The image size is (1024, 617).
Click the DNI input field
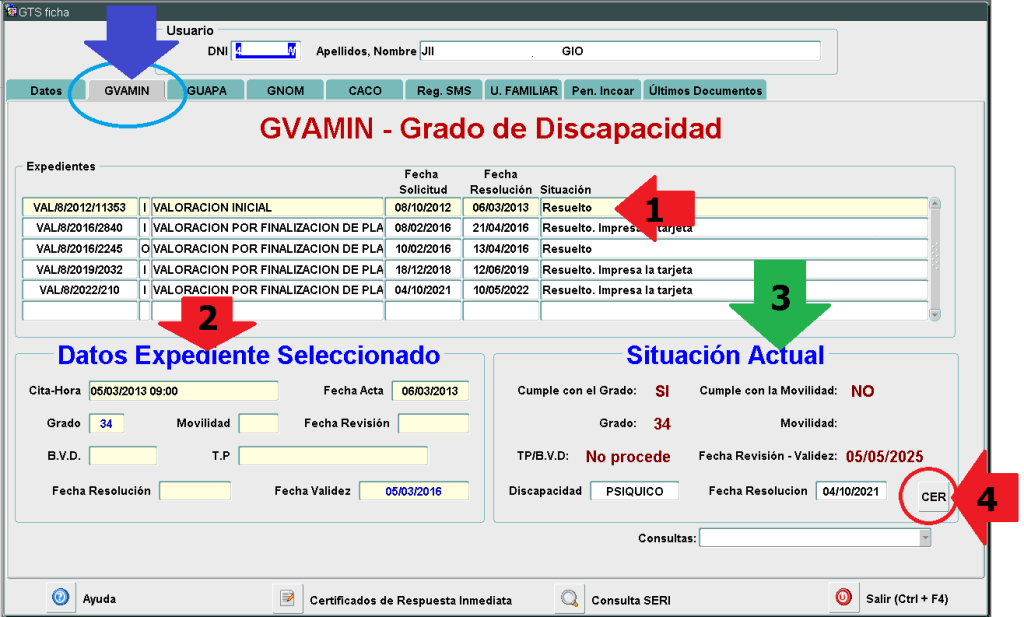(266, 50)
